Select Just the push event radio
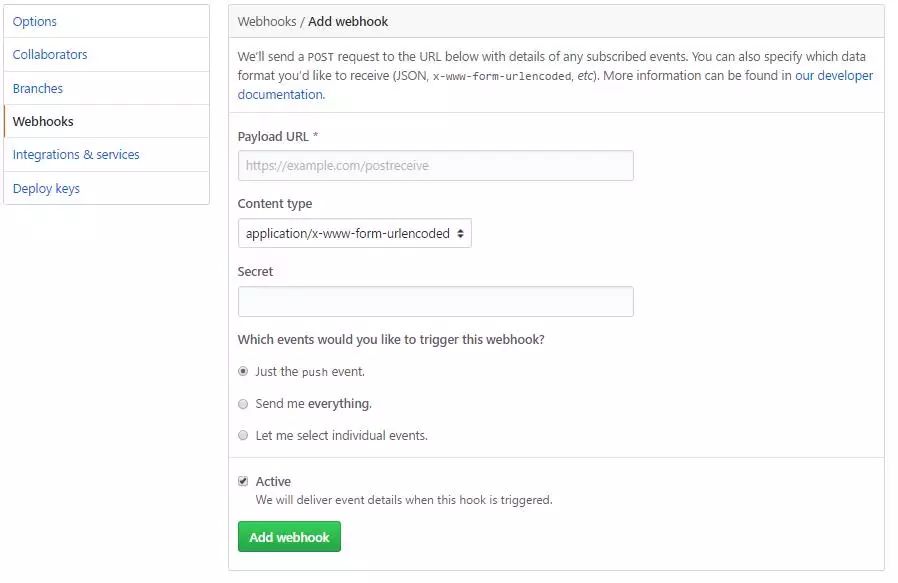 (x=243, y=371)
